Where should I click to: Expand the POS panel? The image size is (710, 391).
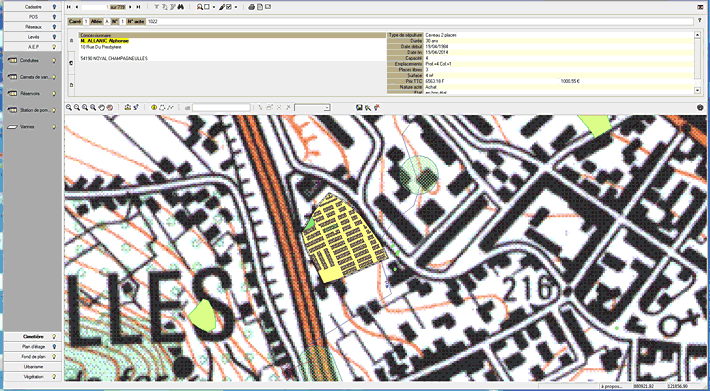point(33,17)
